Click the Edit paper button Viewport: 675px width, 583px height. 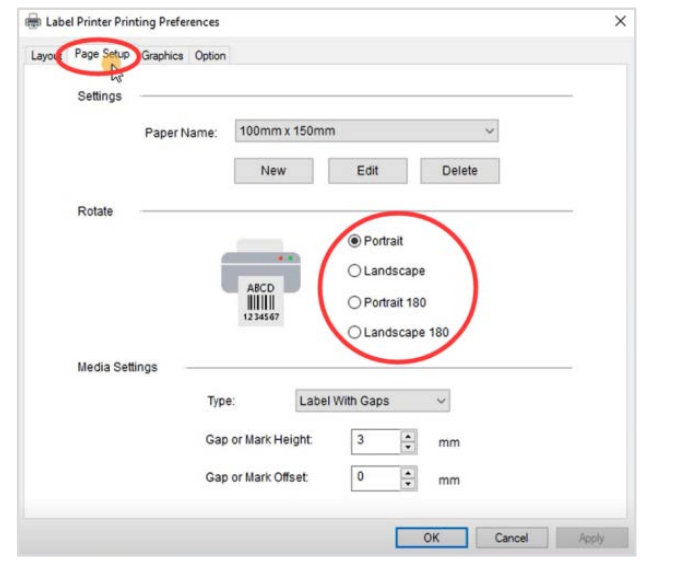click(367, 171)
